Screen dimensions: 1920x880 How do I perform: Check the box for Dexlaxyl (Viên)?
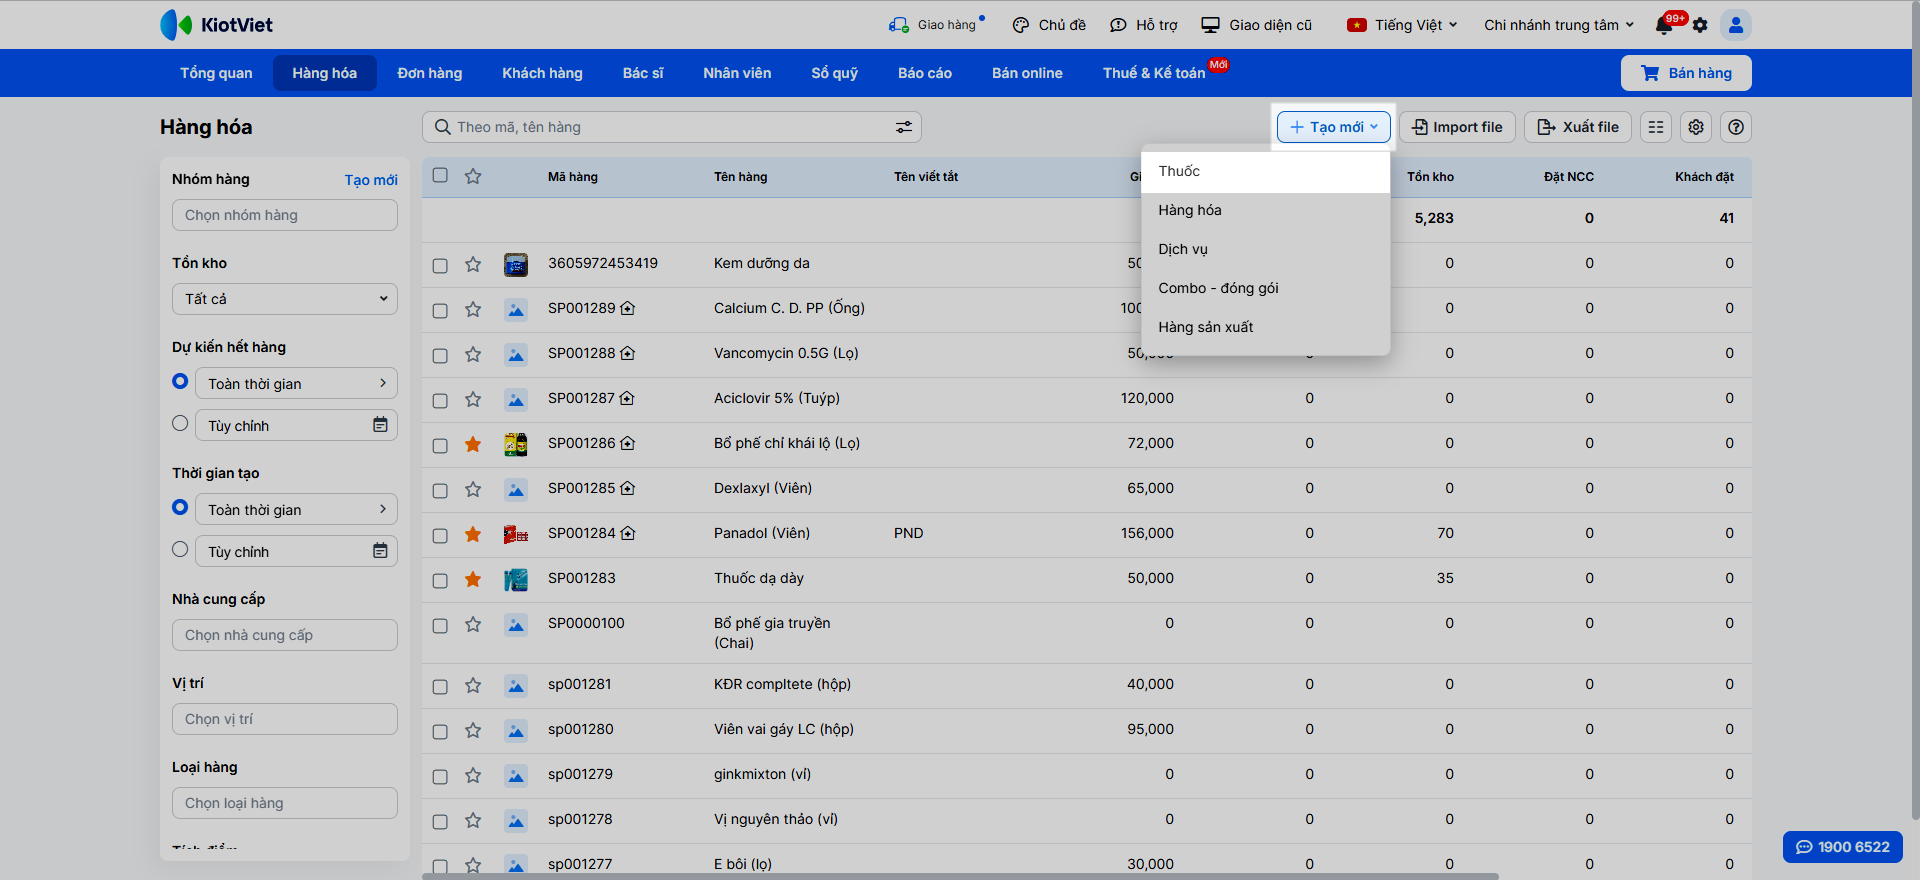(x=440, y=490)
